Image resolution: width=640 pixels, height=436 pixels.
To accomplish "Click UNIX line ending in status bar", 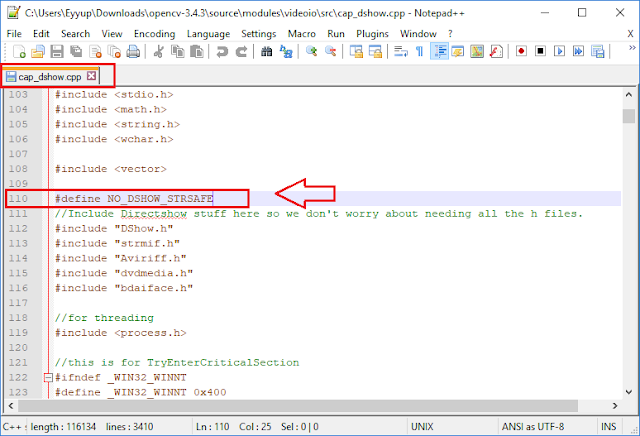I will point(422,427).
